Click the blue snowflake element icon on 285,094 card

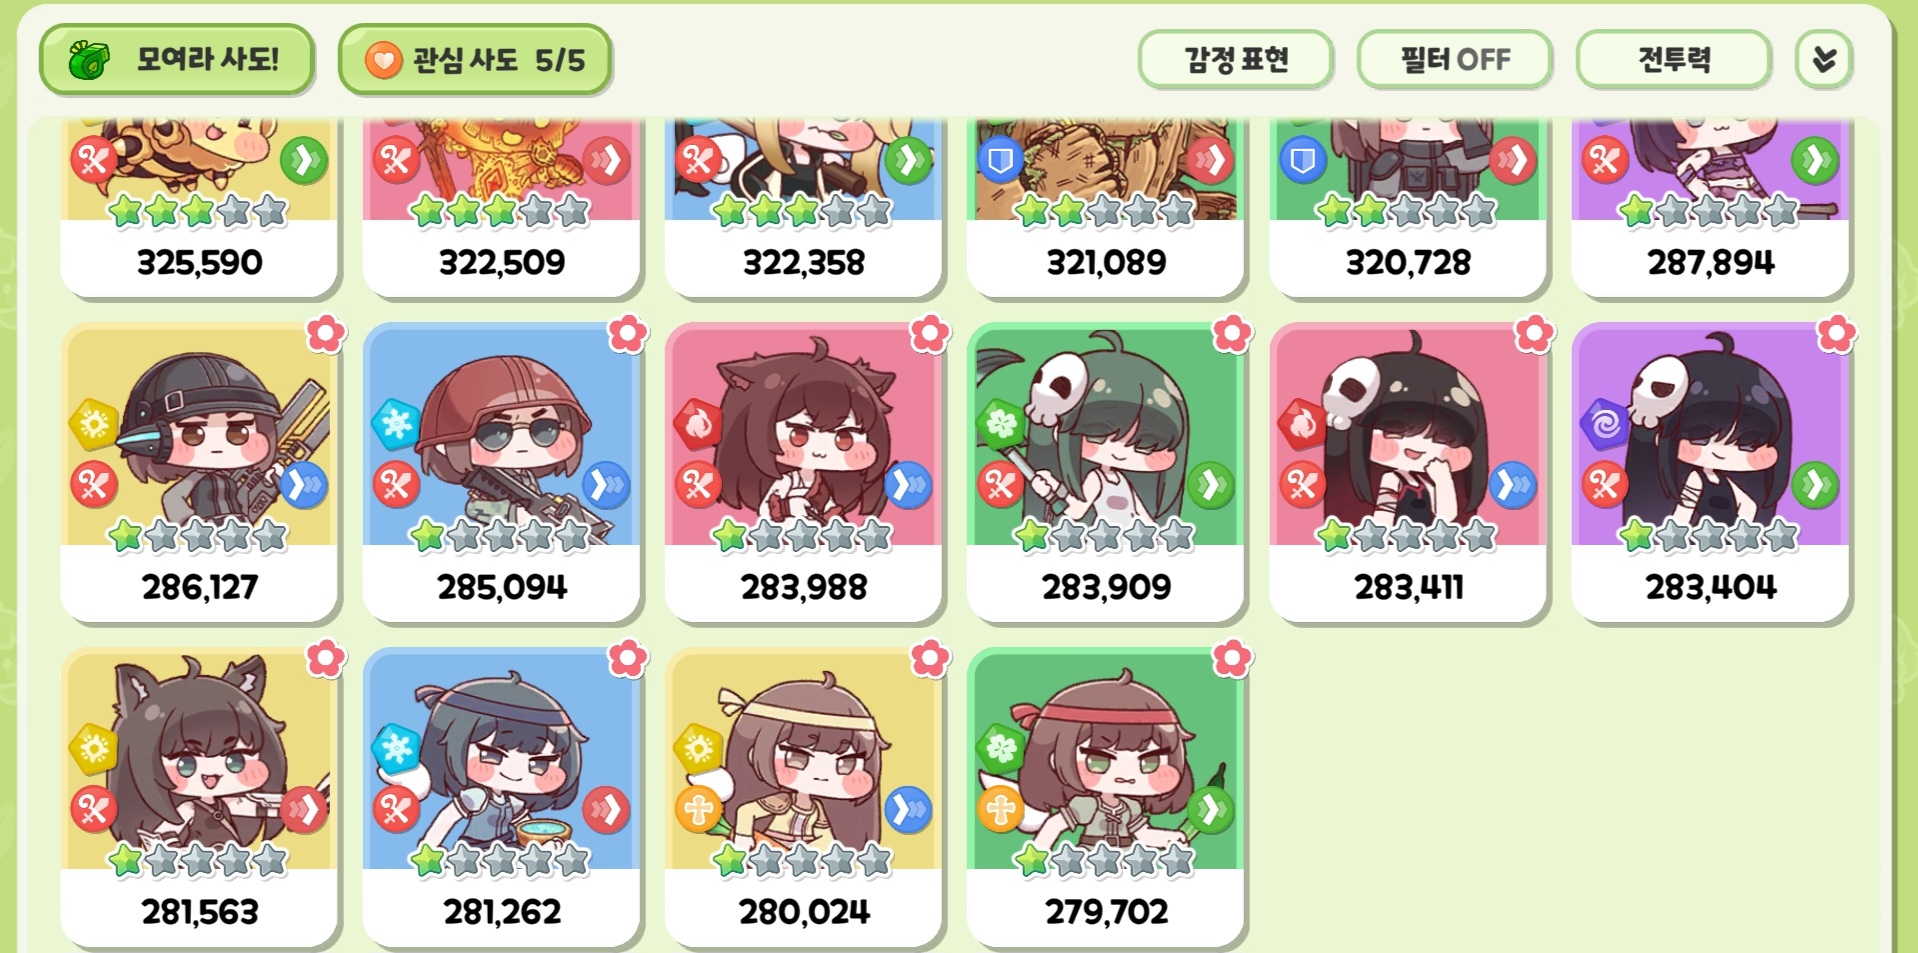pos(396,424)
